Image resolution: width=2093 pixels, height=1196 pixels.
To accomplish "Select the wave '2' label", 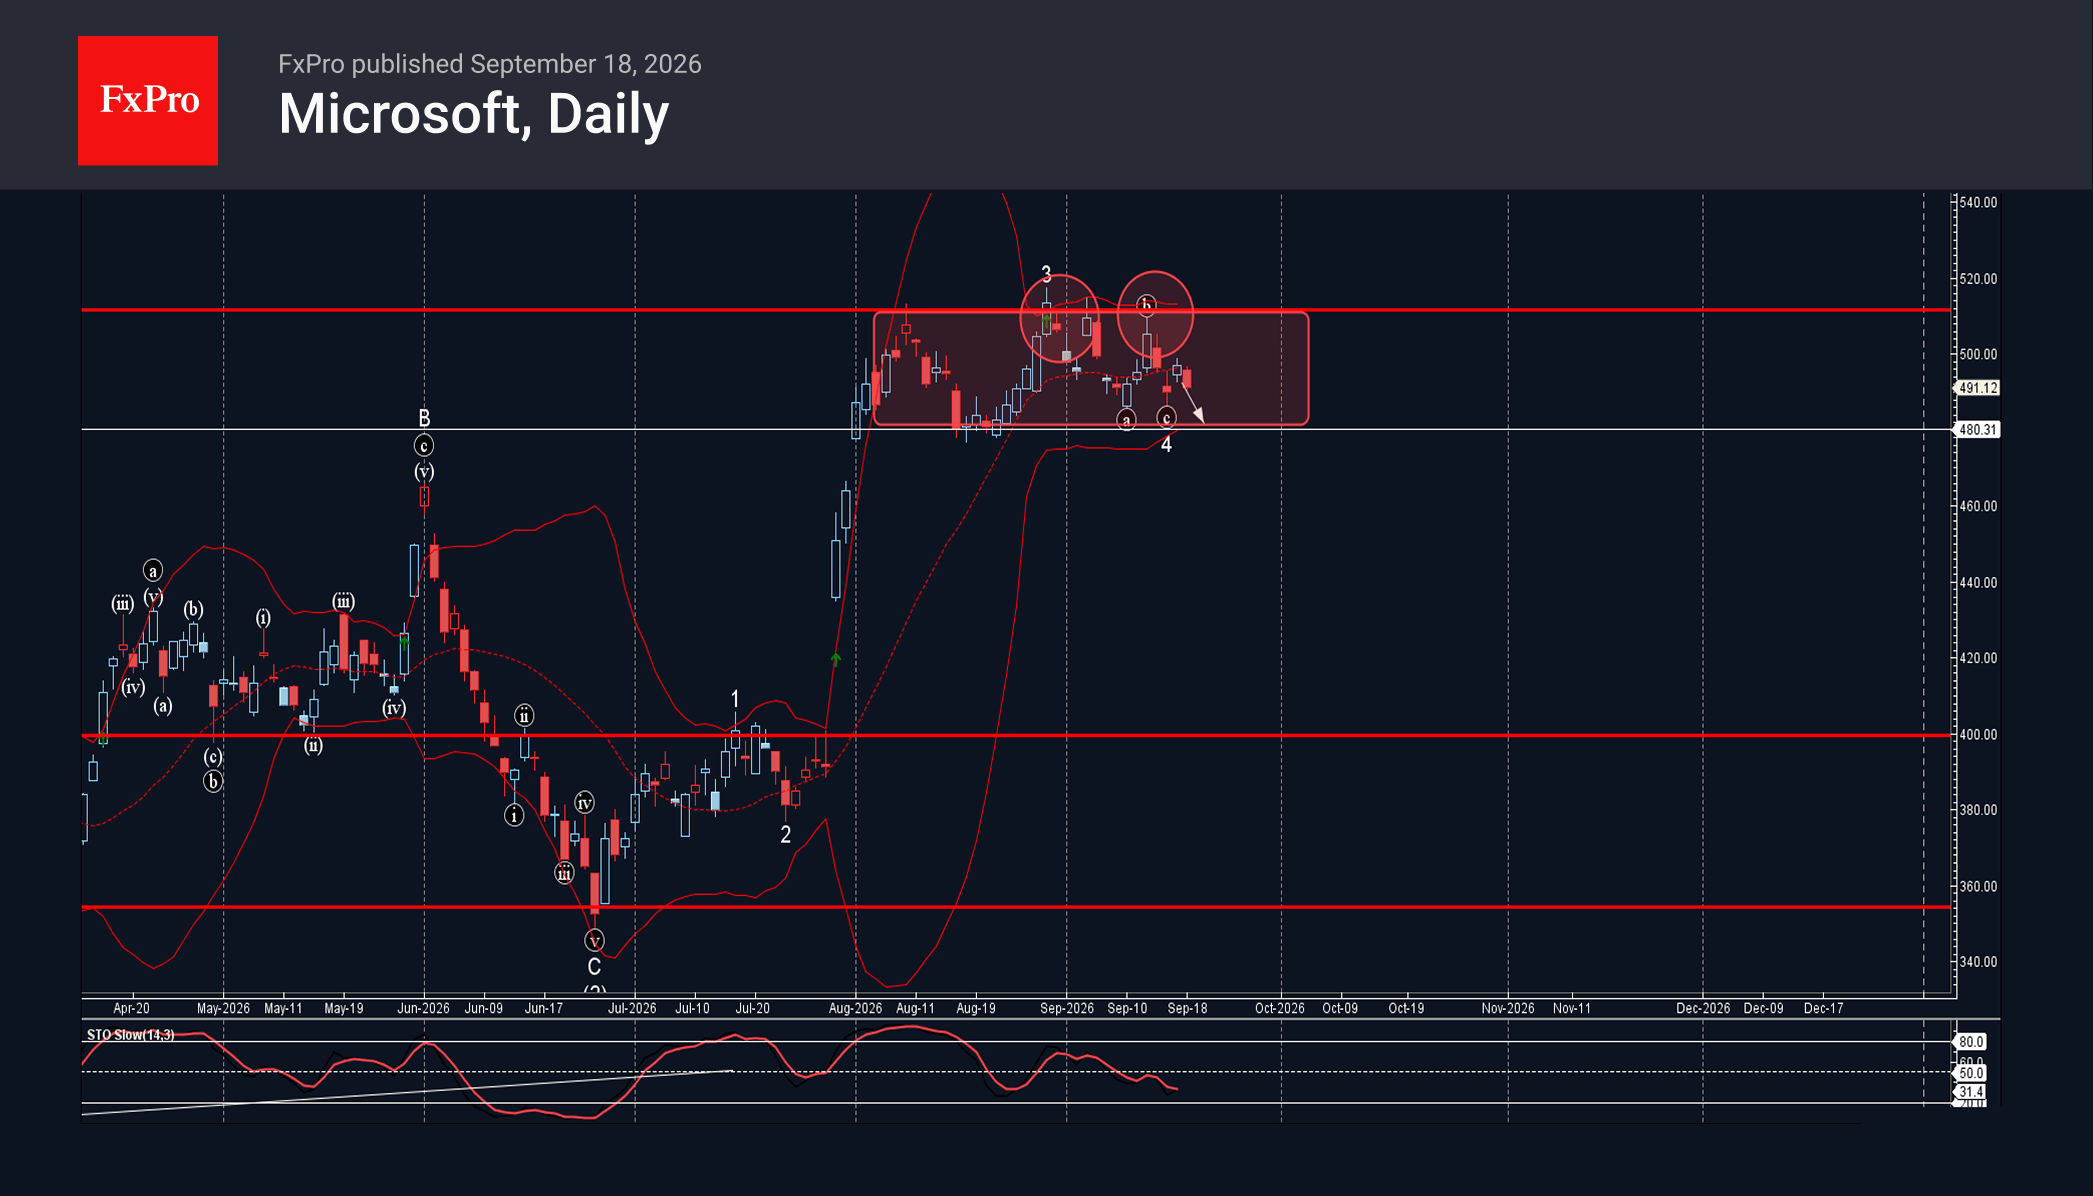I will tap(786, 835).
